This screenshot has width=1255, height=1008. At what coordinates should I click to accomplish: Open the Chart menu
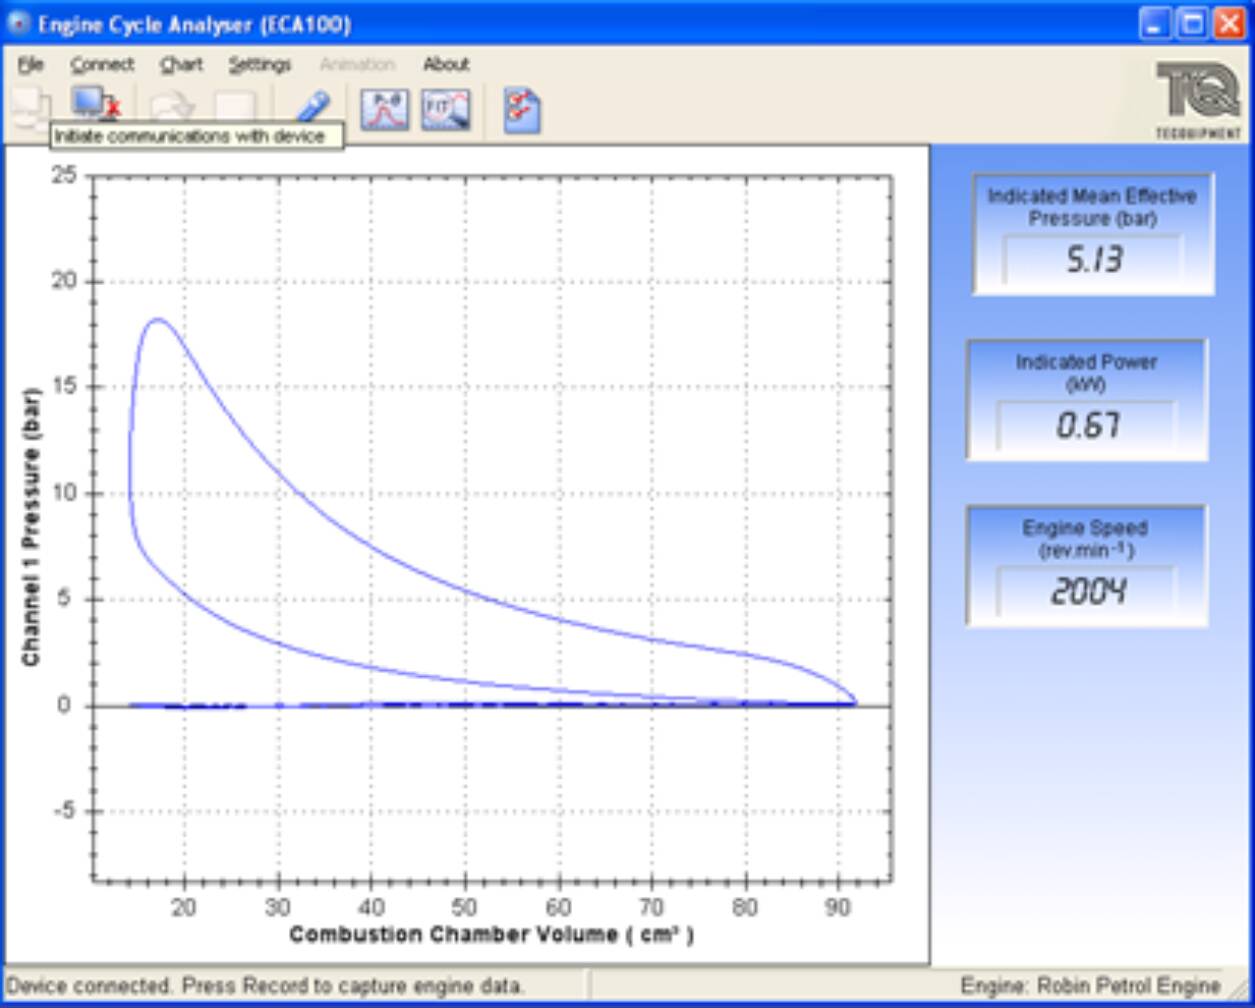[x=180, y=64]
